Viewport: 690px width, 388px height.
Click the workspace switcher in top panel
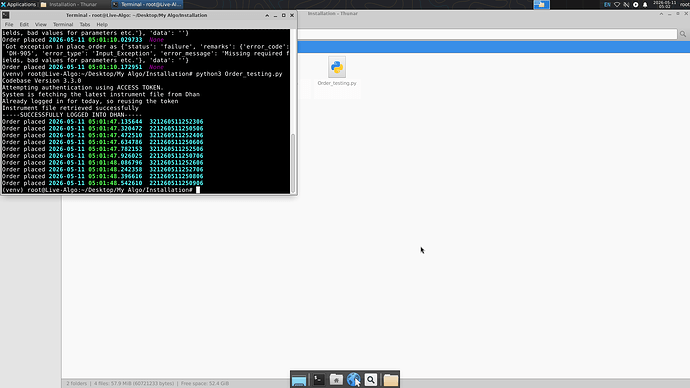(542, 4)
